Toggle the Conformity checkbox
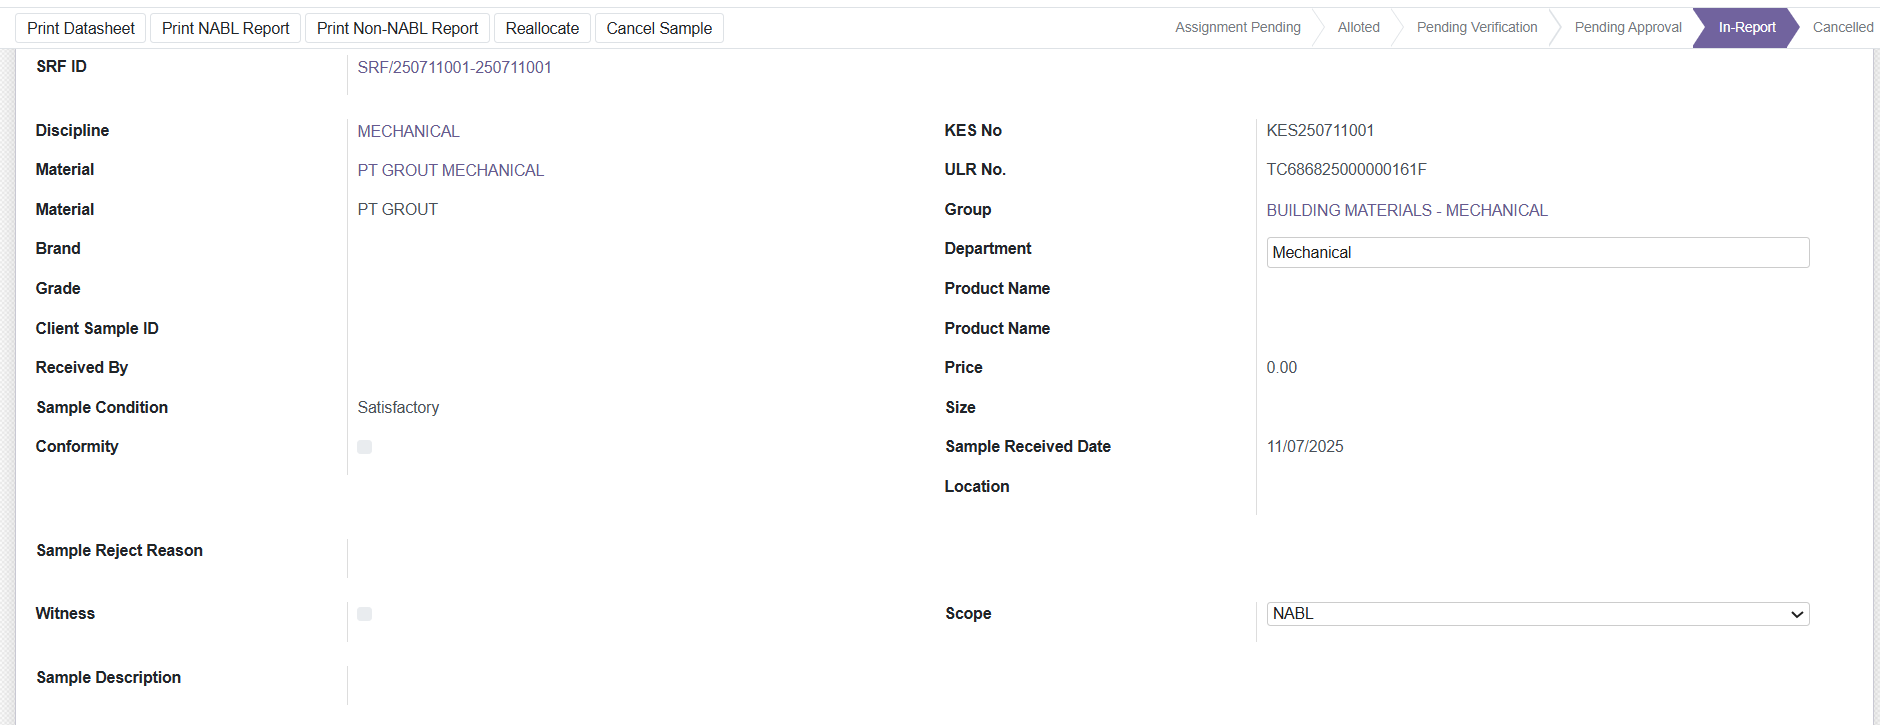The width and height of the screenshot is (1880, 725). [x=365, y=447]
